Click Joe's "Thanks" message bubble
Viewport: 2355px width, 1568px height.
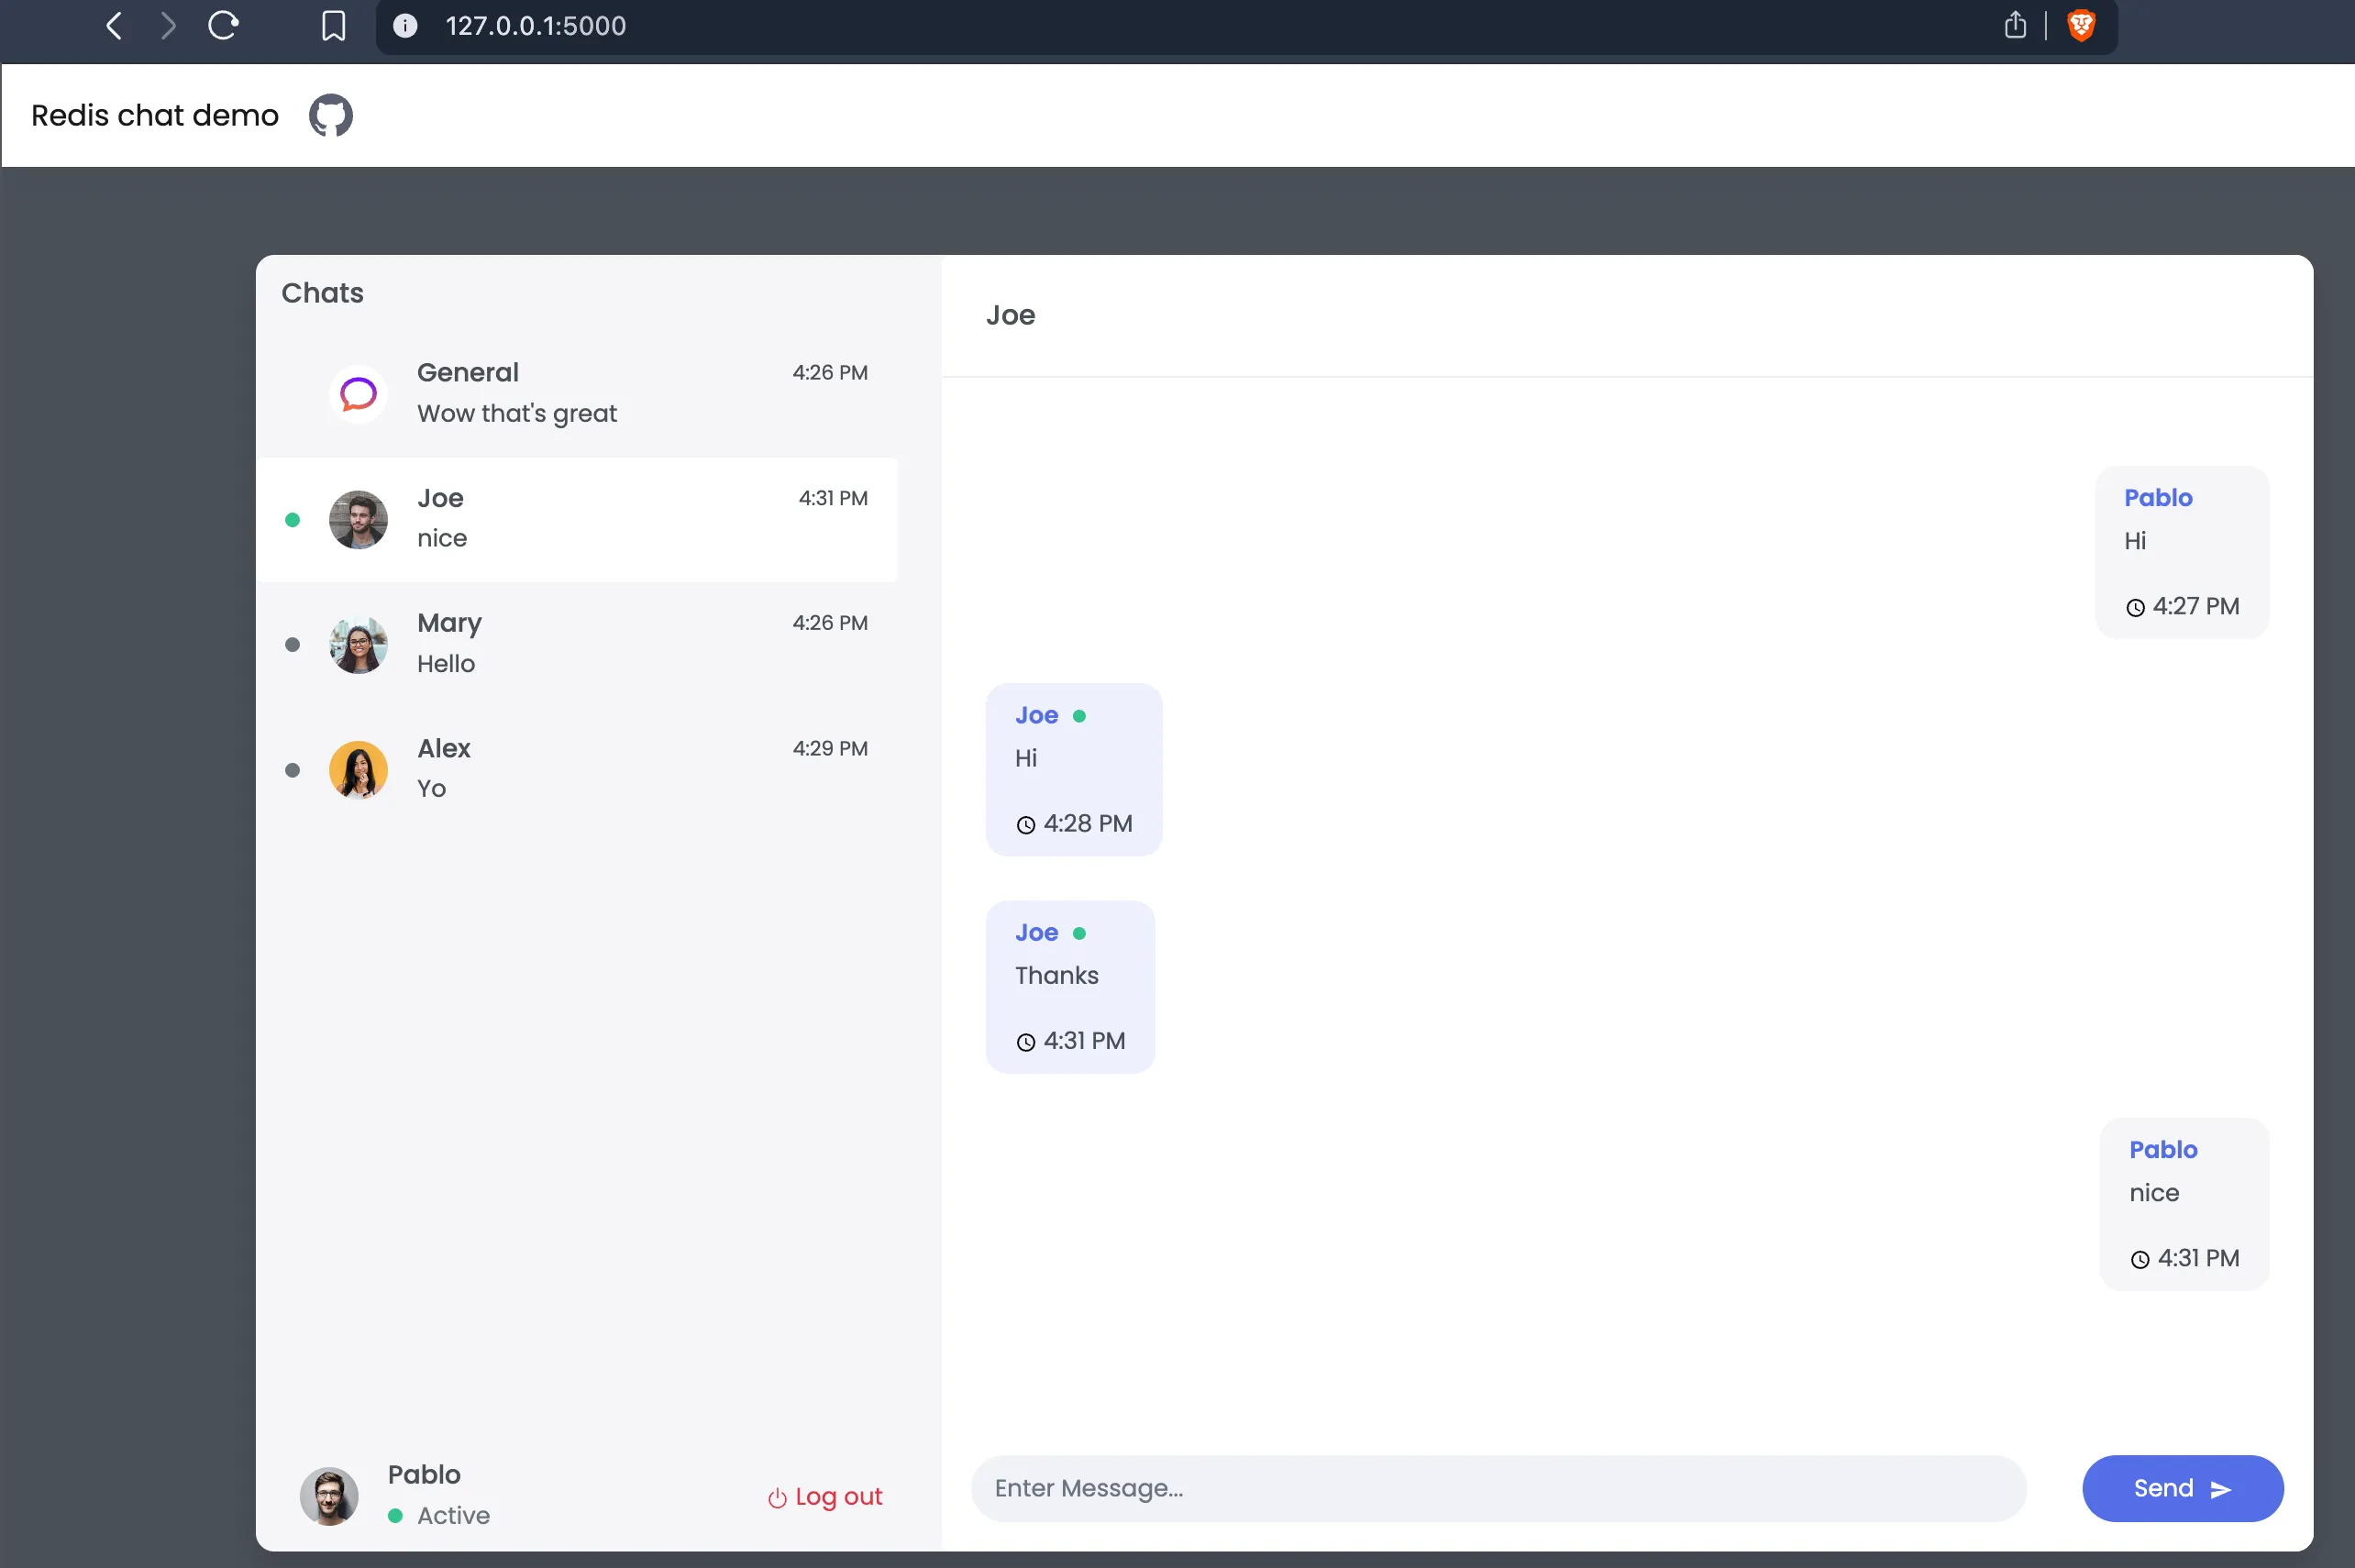(x=1069, y=986)
